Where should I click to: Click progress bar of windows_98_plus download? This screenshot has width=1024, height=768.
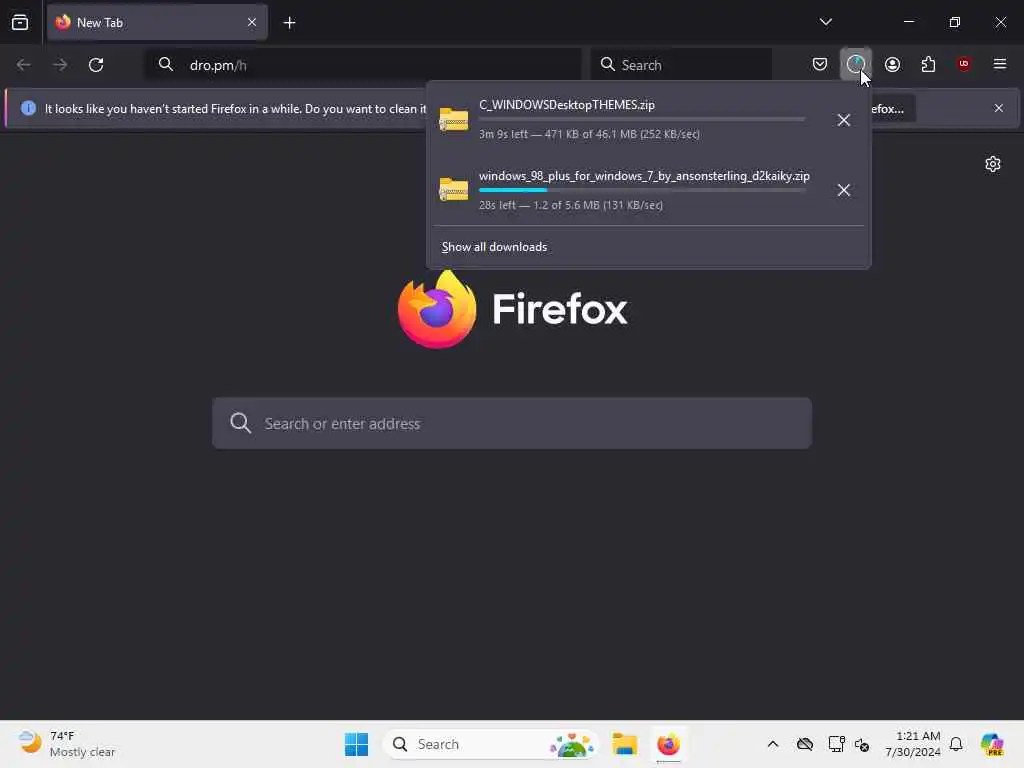[x=643, y=190]
